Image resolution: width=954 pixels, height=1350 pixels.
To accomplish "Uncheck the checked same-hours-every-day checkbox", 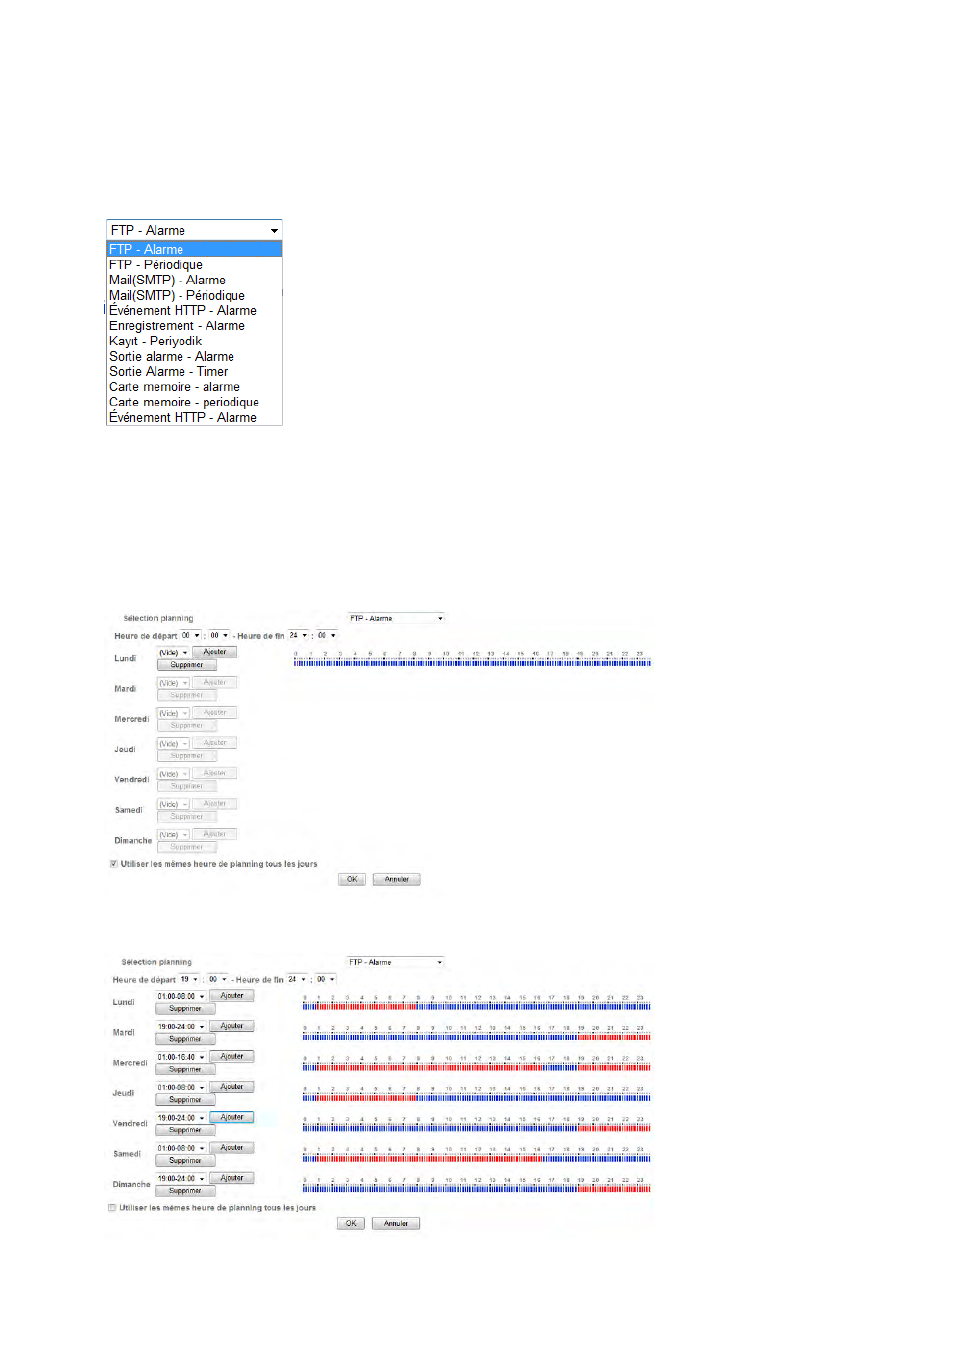I will pyautogui.click(x=114, y=864).
